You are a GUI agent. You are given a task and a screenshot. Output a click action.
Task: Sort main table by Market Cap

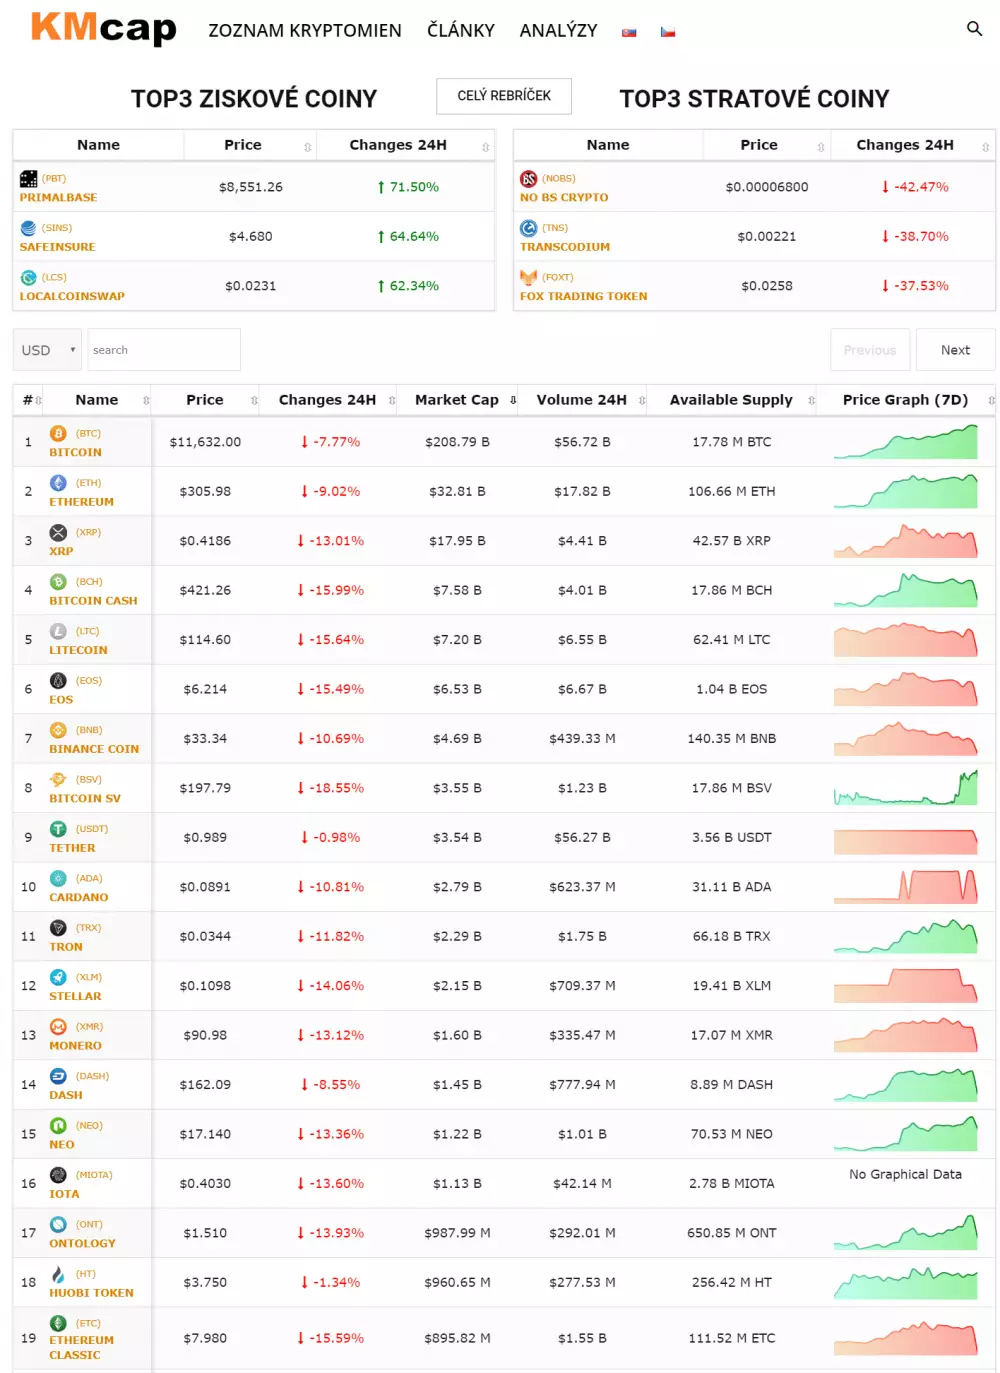[457, 400]
